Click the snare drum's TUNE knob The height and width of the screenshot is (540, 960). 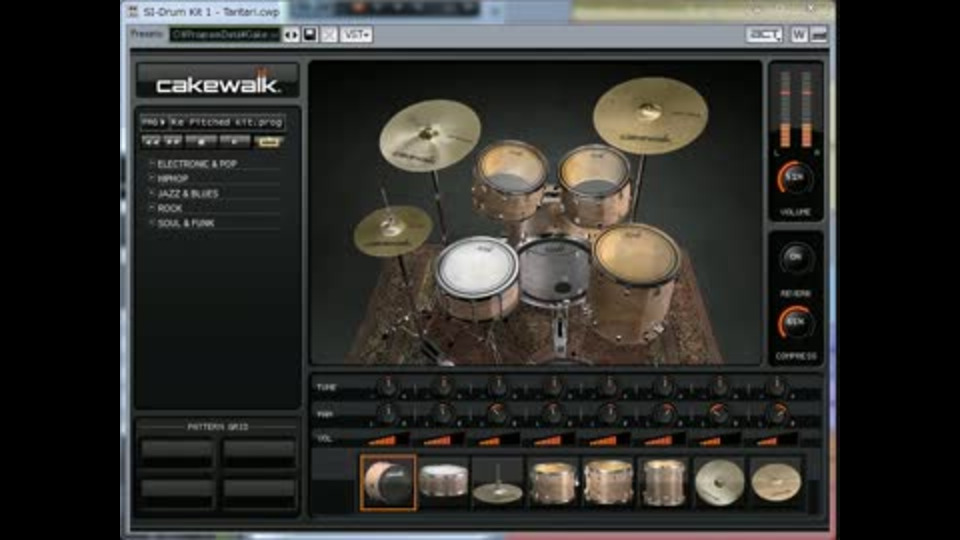[442, 386]
